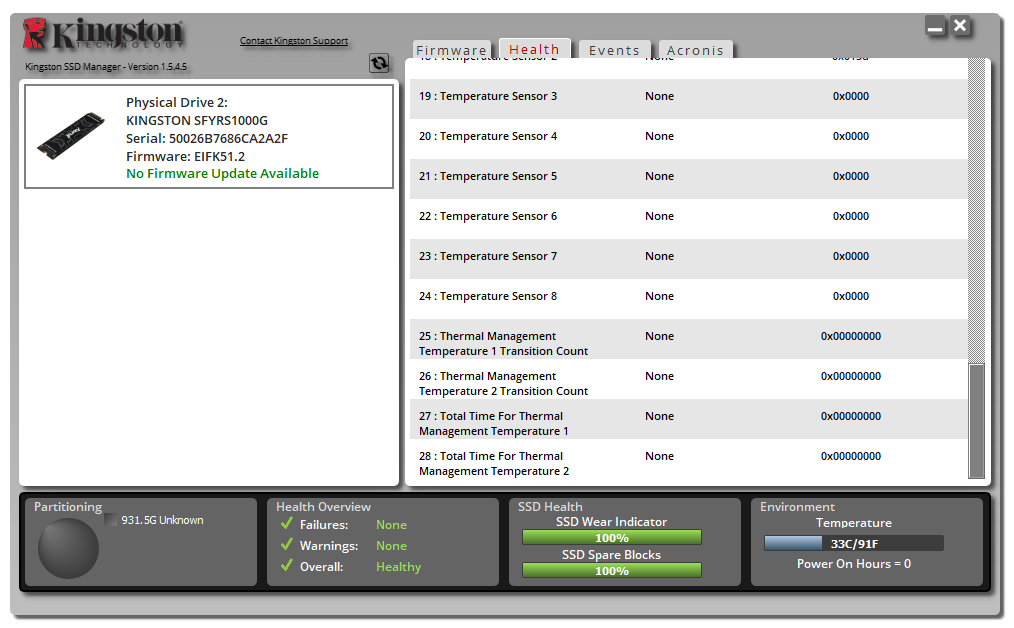The width and height of the screenshot is (1014, 628).
Task: Click 'None' status for Temperature Sensor 5
Action: [659, 177]
